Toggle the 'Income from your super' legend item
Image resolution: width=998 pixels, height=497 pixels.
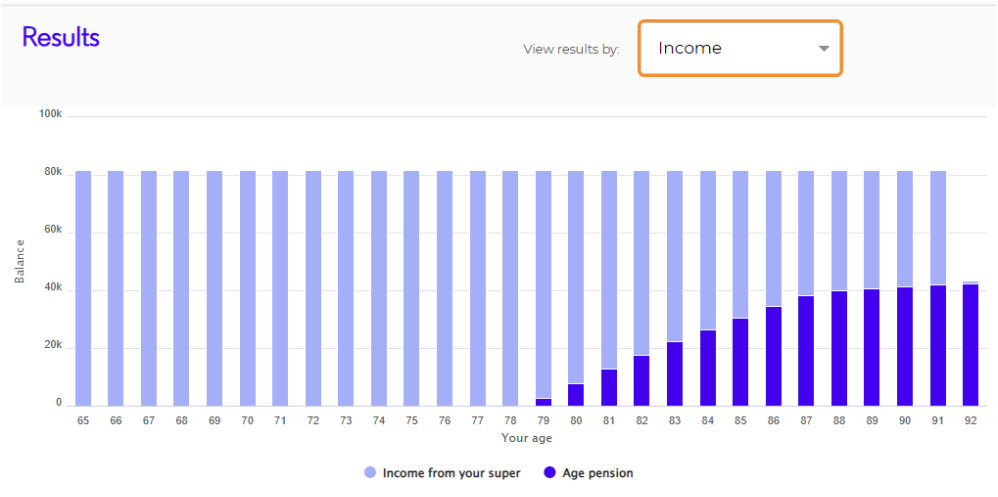pyautogui.click(x=442, y=473)
